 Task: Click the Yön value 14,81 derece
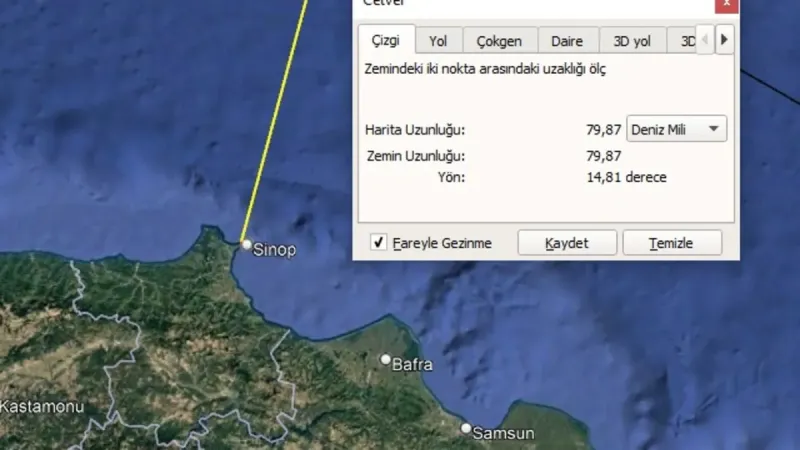click(627, 177)
